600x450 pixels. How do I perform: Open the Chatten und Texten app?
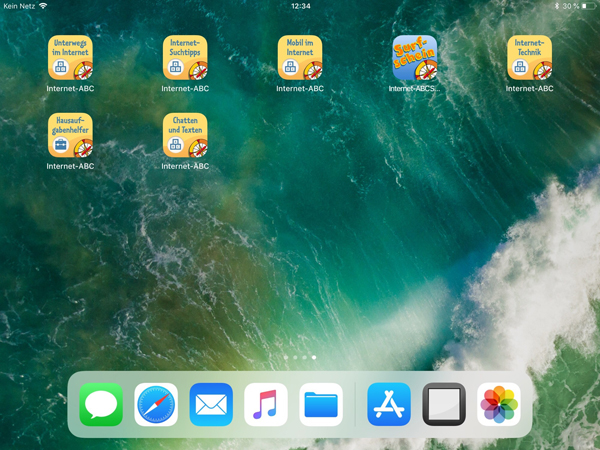(x=185, y=135)
